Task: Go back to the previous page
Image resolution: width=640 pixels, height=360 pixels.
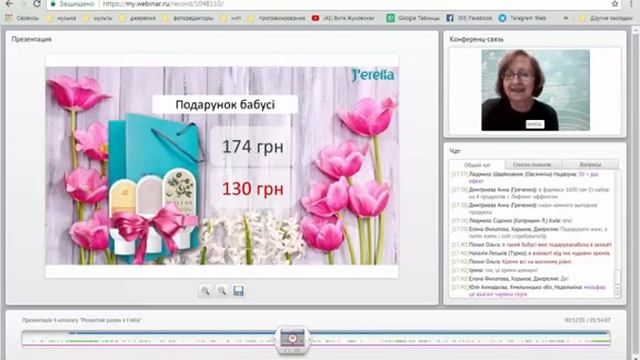Action: [9, 4]
